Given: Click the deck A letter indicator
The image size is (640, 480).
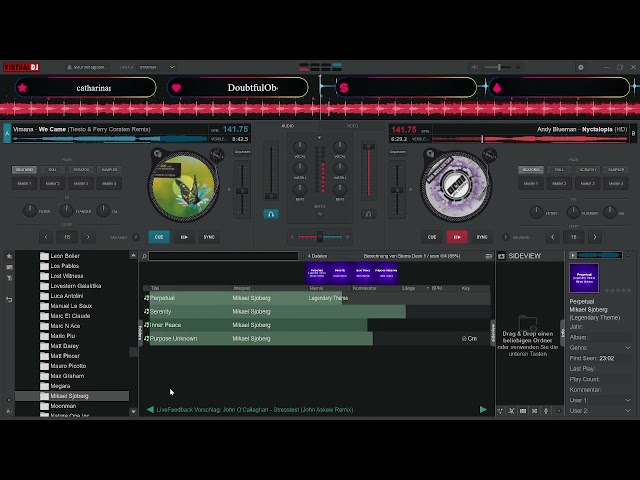Looking at the screenshot, I should [x=7, y=133].
